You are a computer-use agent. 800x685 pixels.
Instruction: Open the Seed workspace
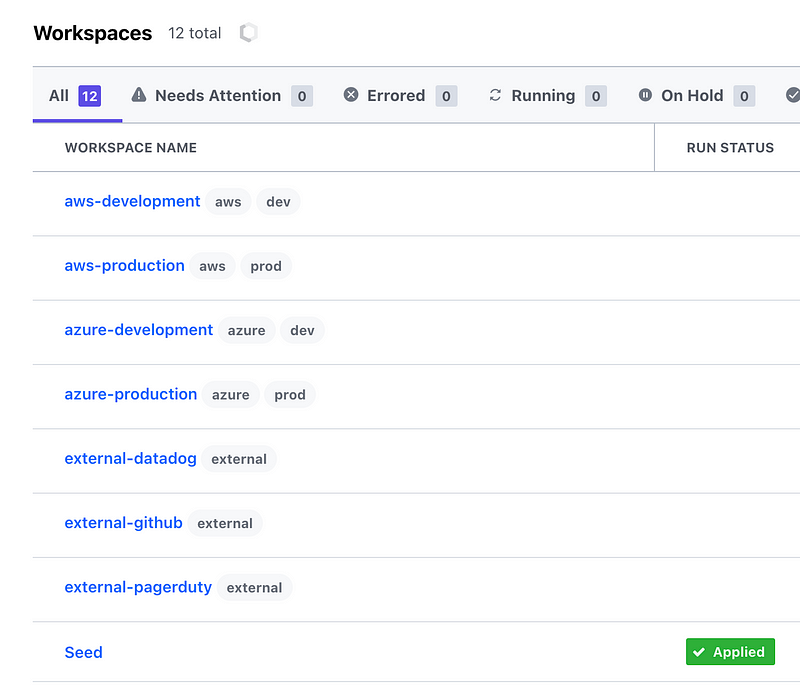pyautogui.click(x=84, y=652)
